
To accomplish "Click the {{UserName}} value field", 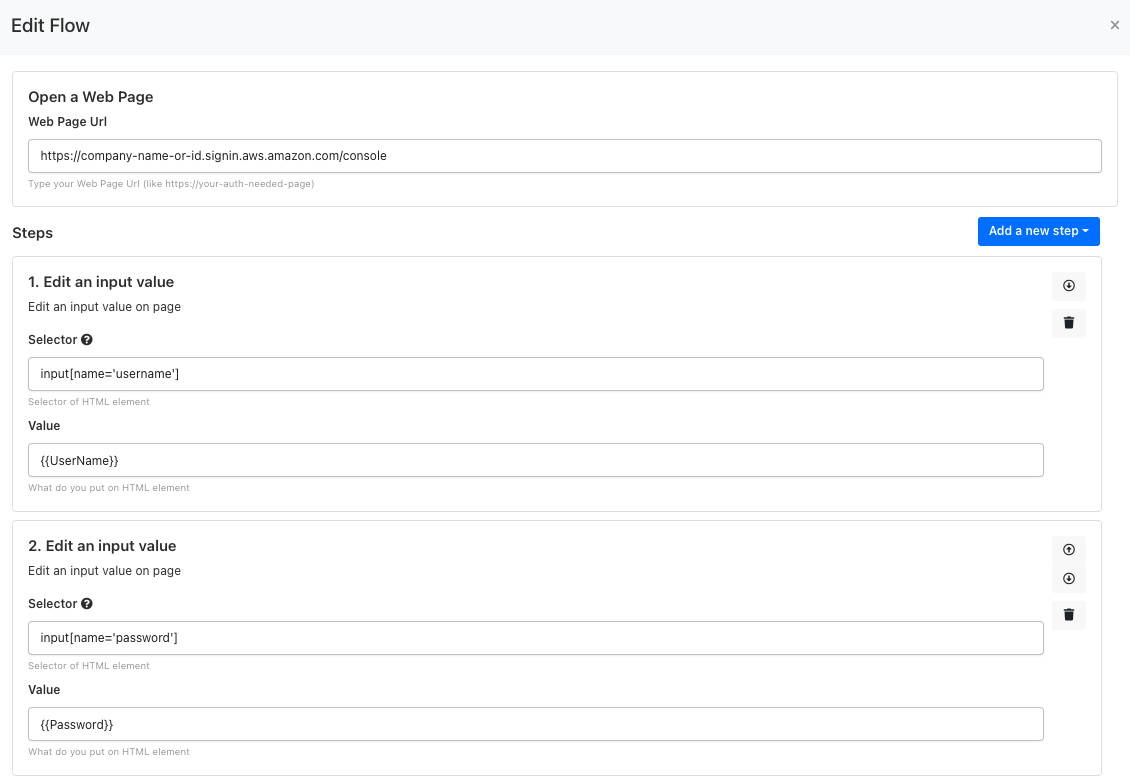I will click(535, 460).
